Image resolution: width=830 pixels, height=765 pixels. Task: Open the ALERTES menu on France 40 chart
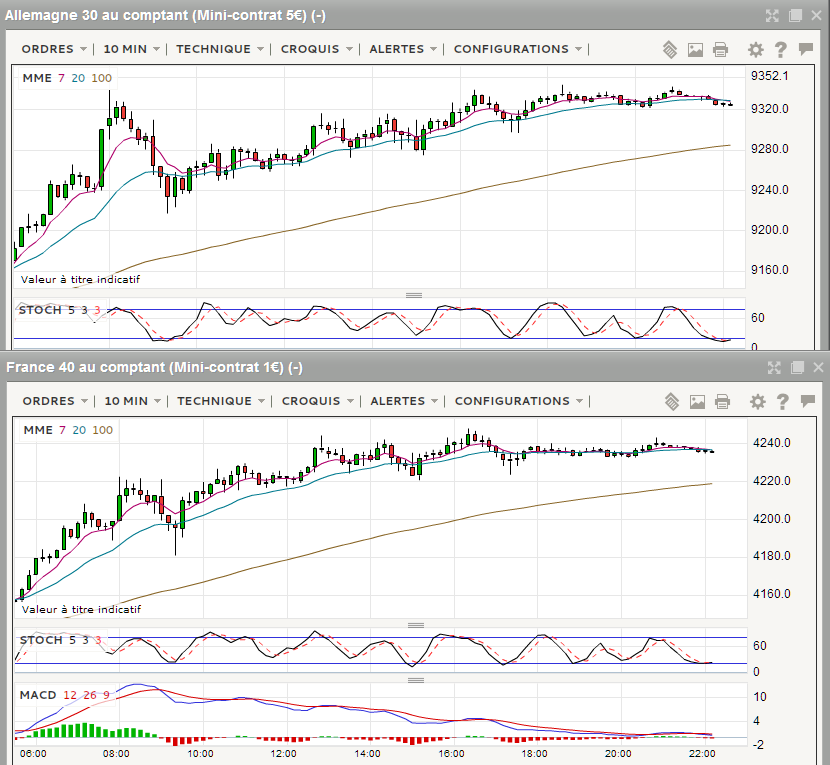pyautogui.click(x=404, y=401)
